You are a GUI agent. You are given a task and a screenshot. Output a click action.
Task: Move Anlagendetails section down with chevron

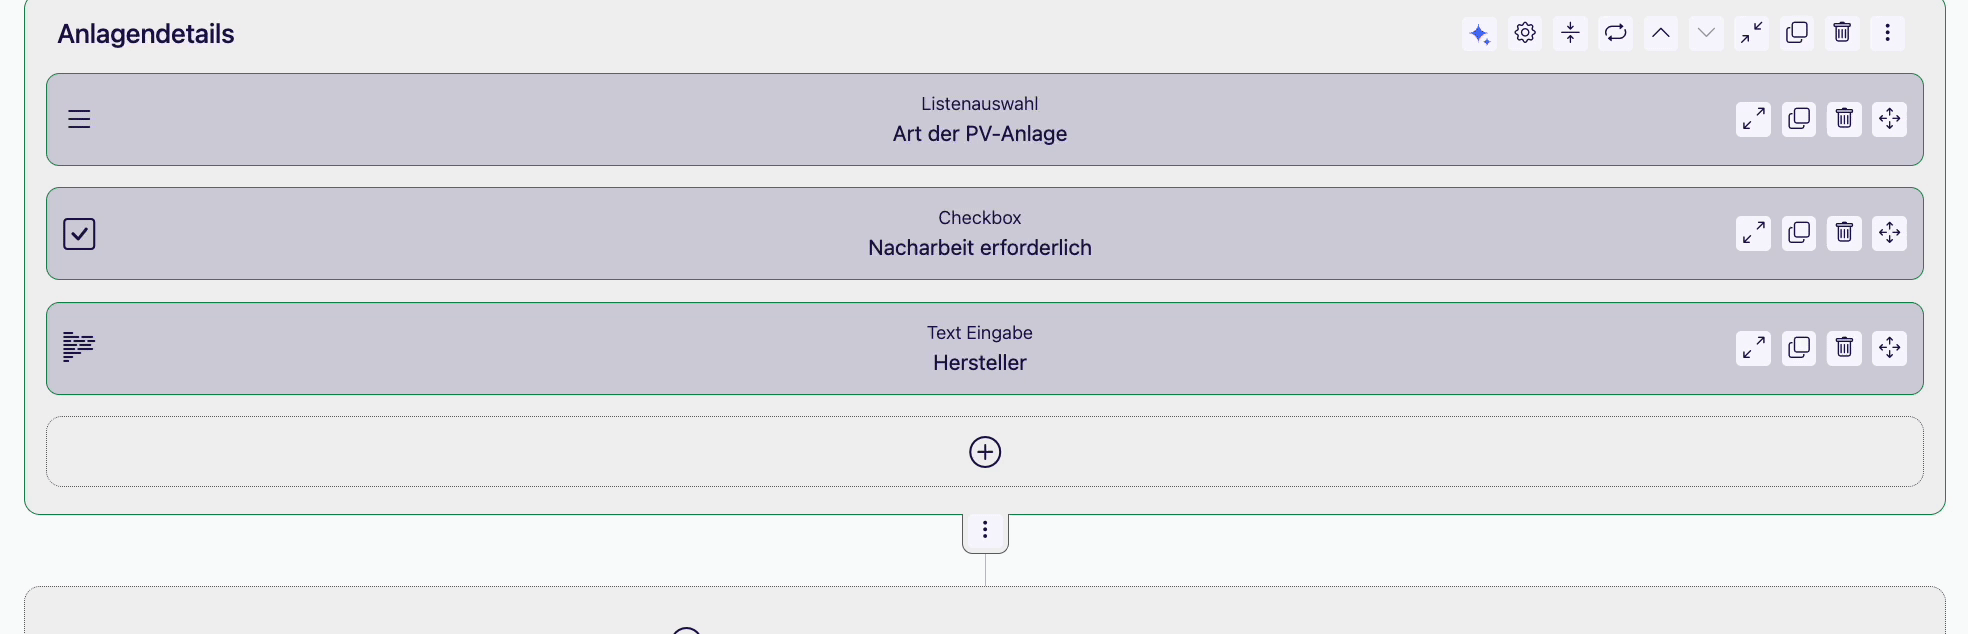click(x=1706, y=33)
